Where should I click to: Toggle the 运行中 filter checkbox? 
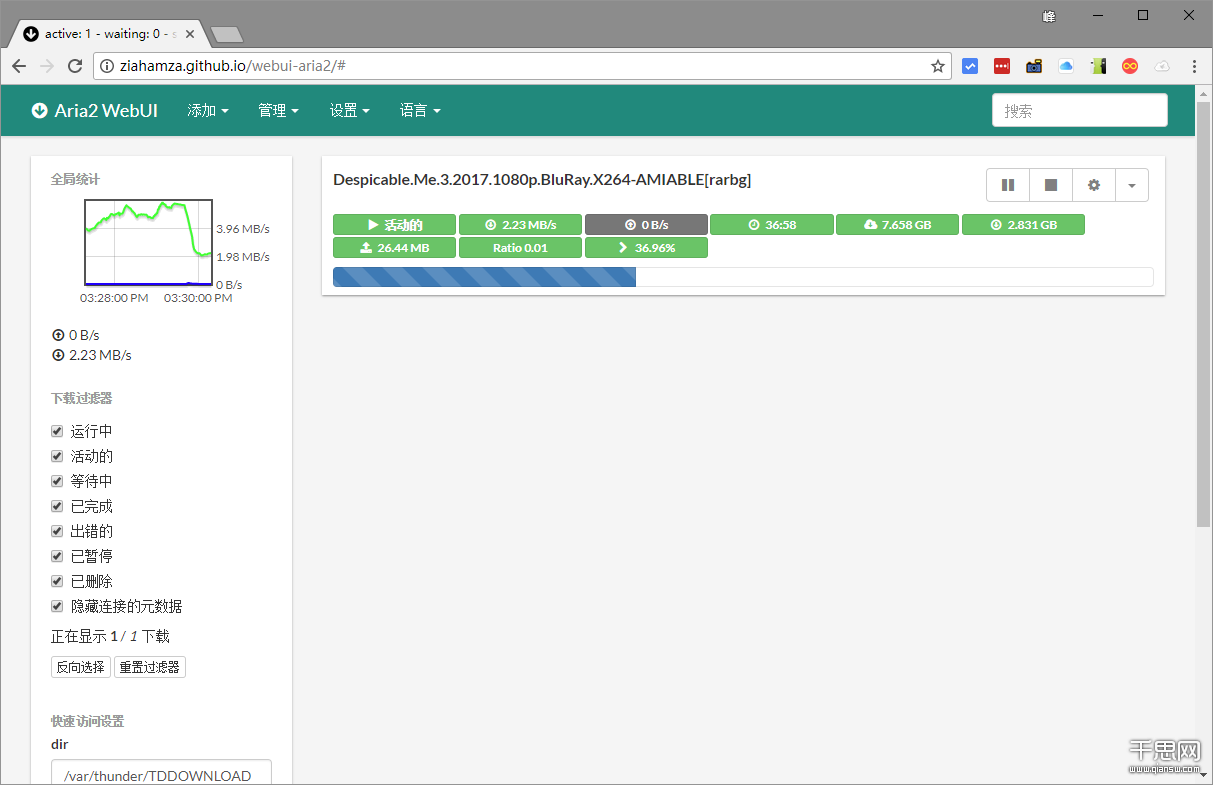click(x=57, y=431)
